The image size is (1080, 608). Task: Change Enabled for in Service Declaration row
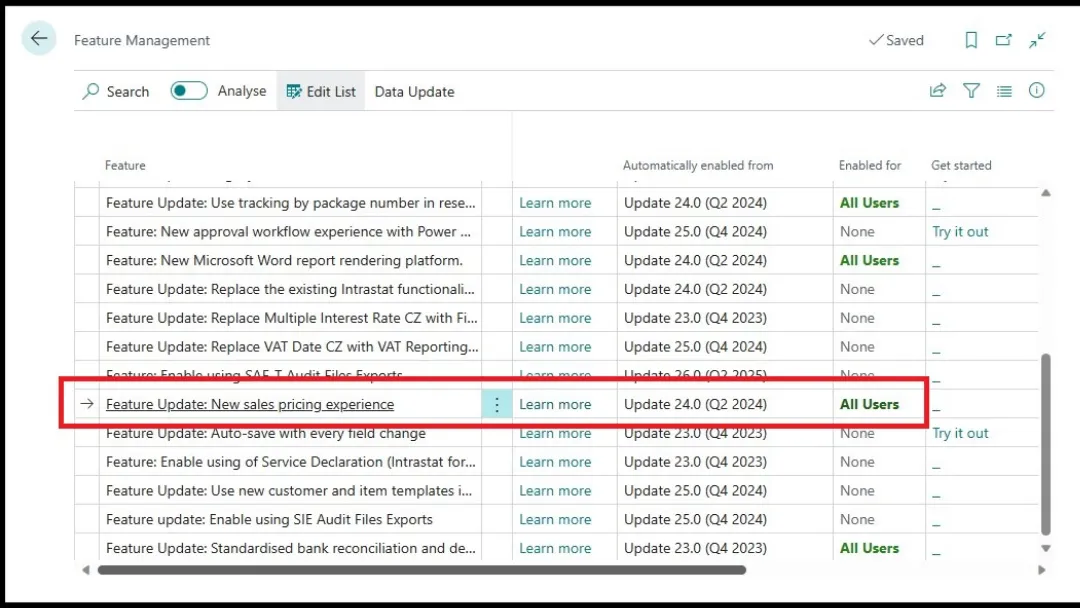pos(858,462)
